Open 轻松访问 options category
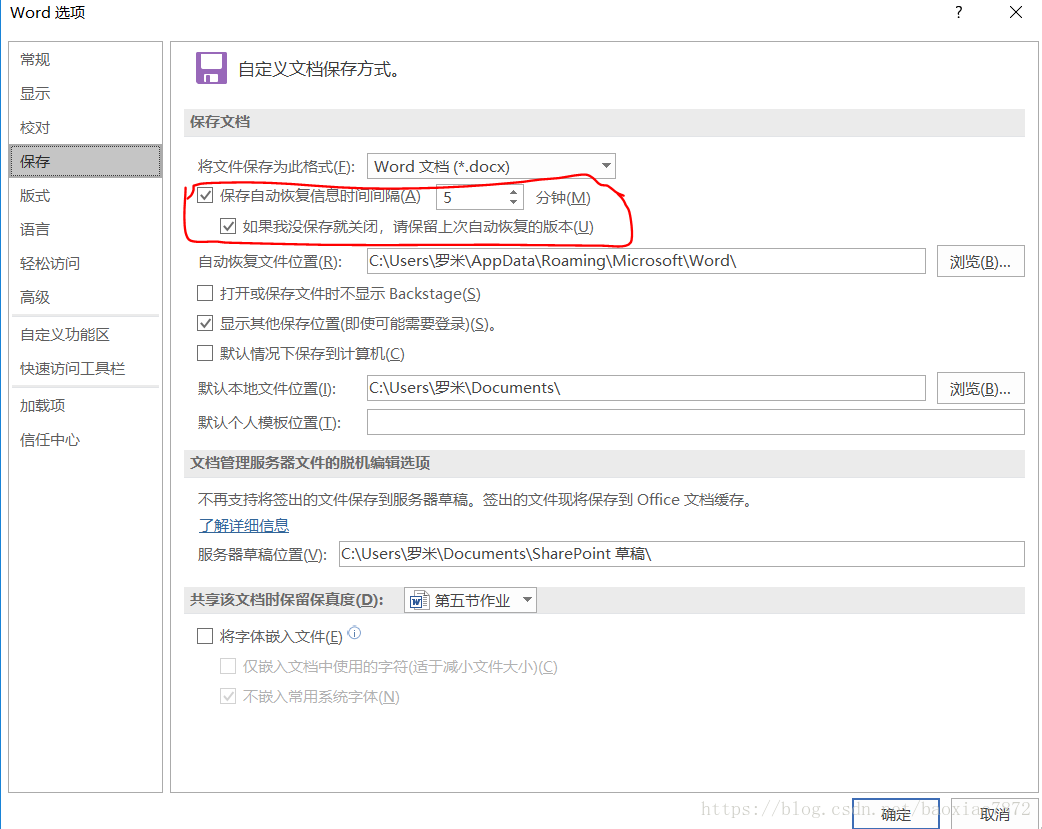This screenshot has width=1042, height=829. click(85, 263)
